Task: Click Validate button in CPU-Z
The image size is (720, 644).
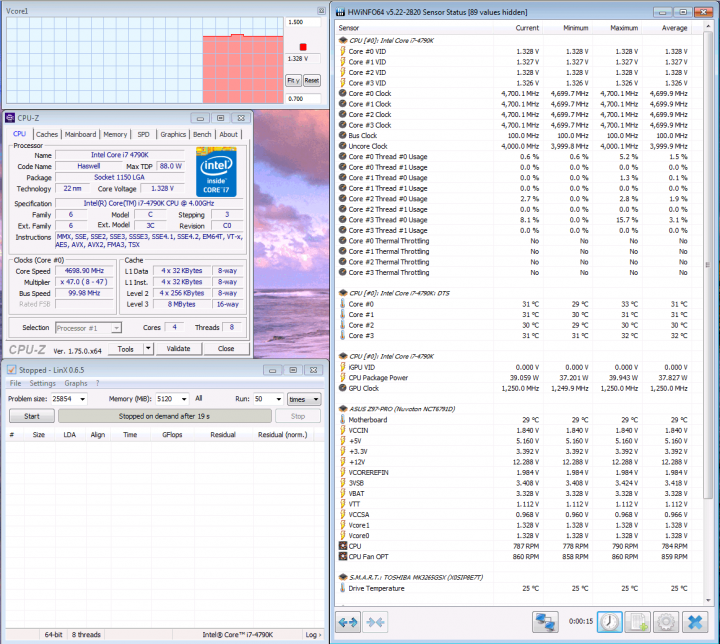Action: [x=178, y=349]
